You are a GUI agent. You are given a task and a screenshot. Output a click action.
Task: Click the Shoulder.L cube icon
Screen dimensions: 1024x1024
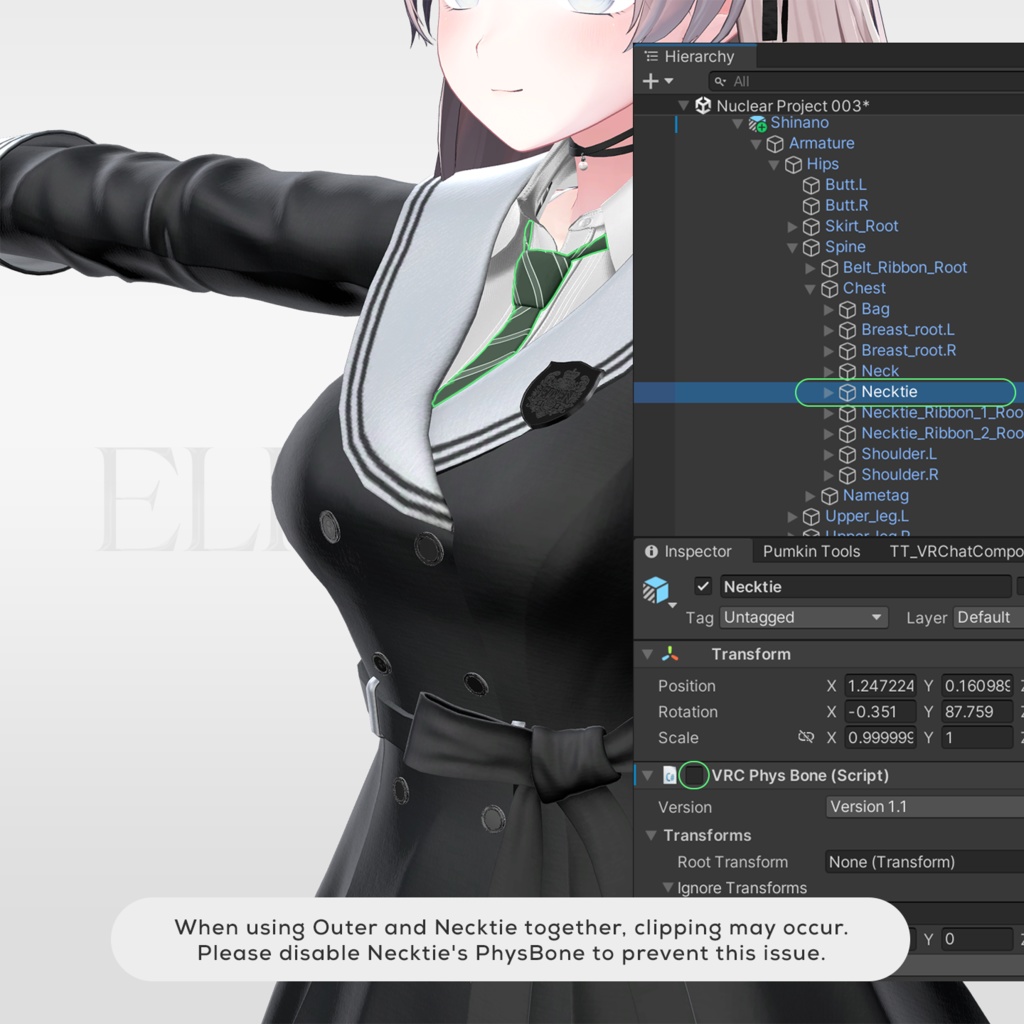coord(848,455)
